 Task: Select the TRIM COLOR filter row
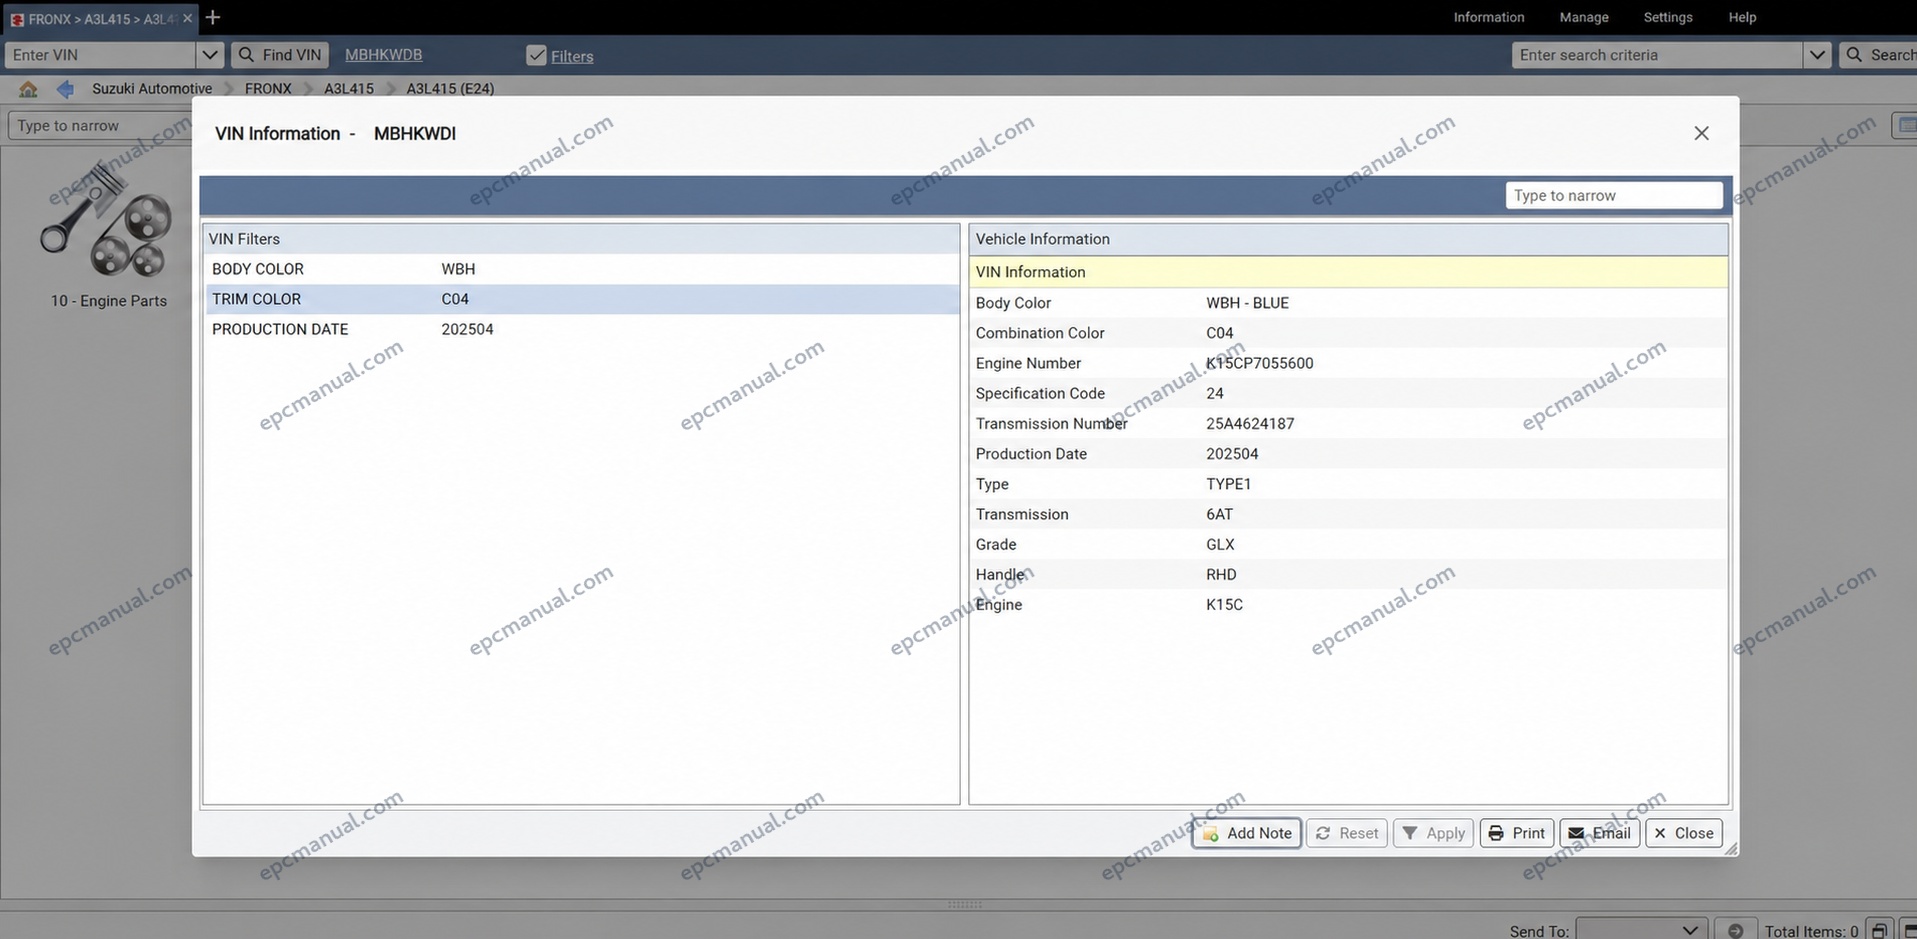(x=581, y=299)
